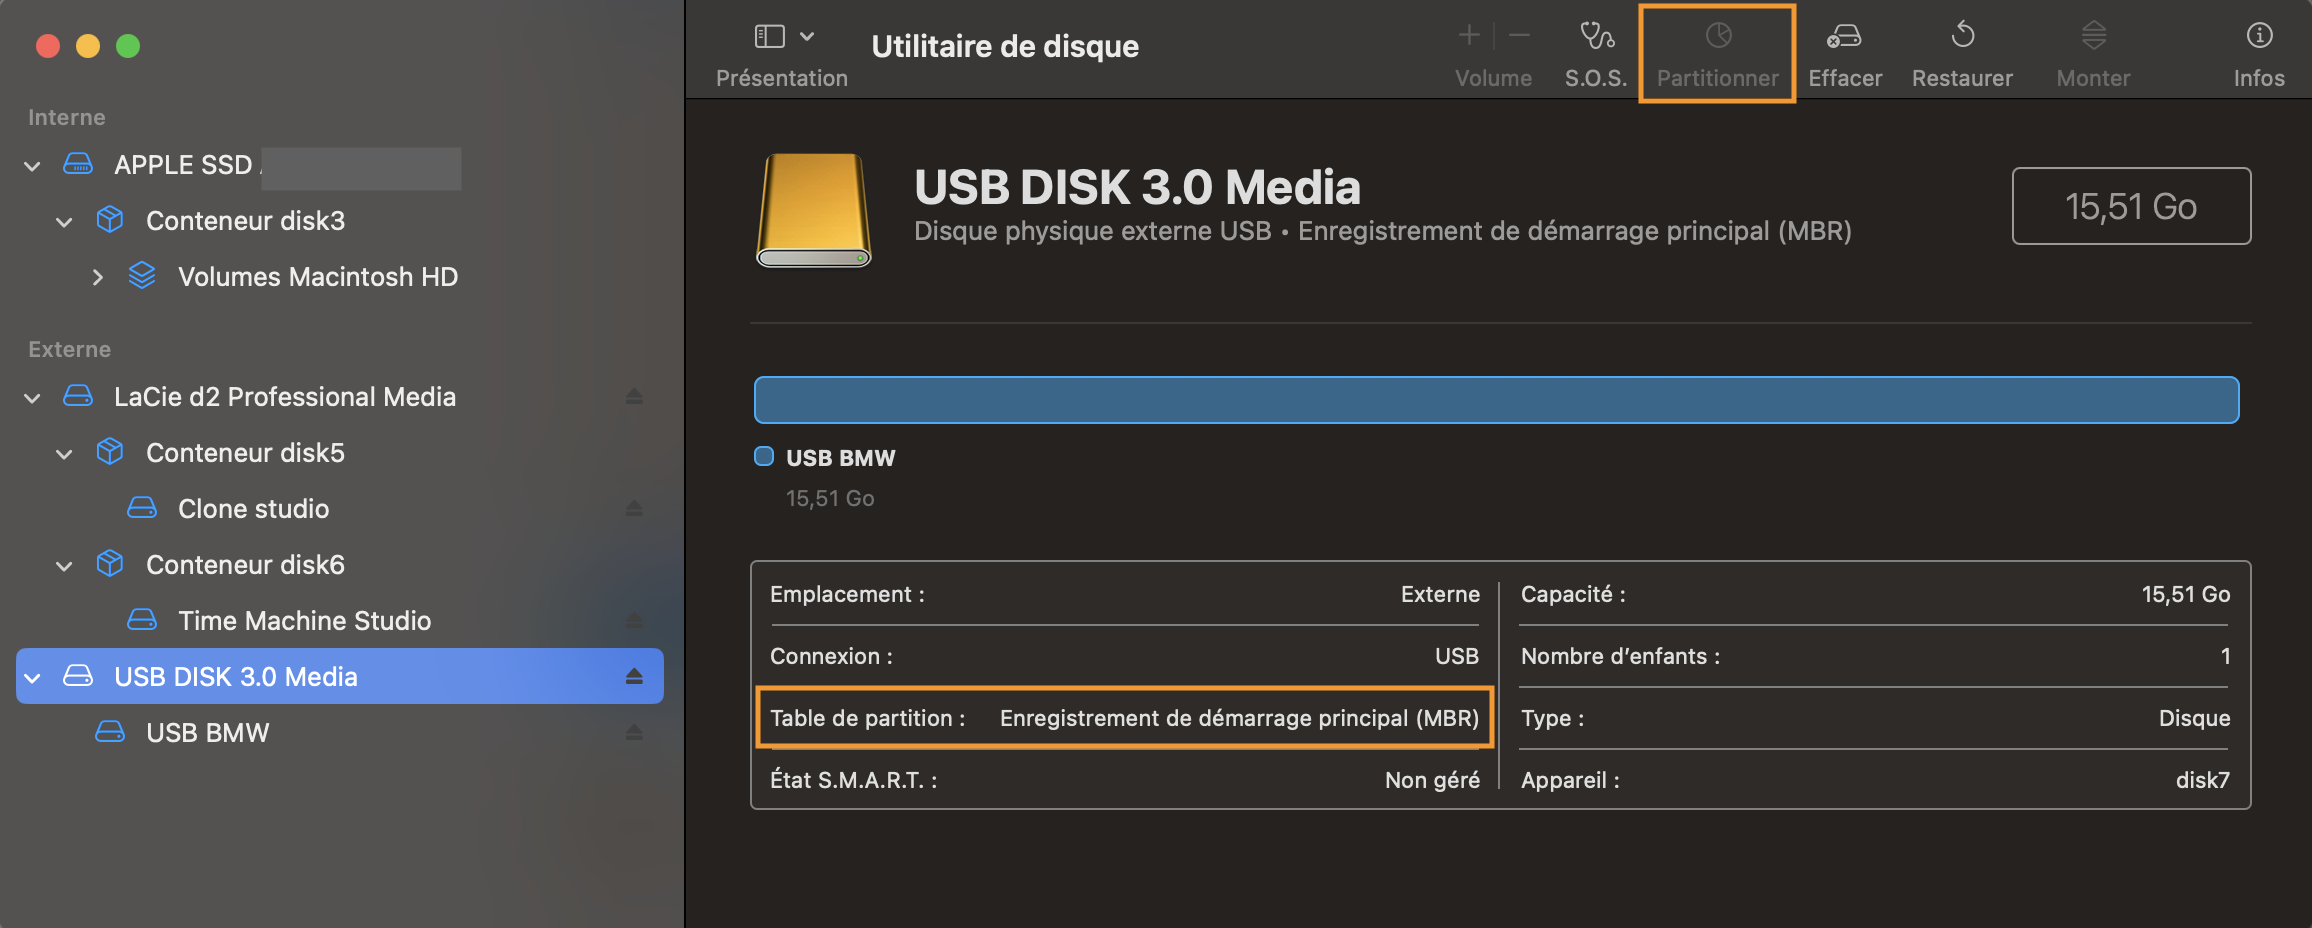Select the USB BMW volume in sidebar
This screenshot has height=928, width=2312.
tap(207, 733)
